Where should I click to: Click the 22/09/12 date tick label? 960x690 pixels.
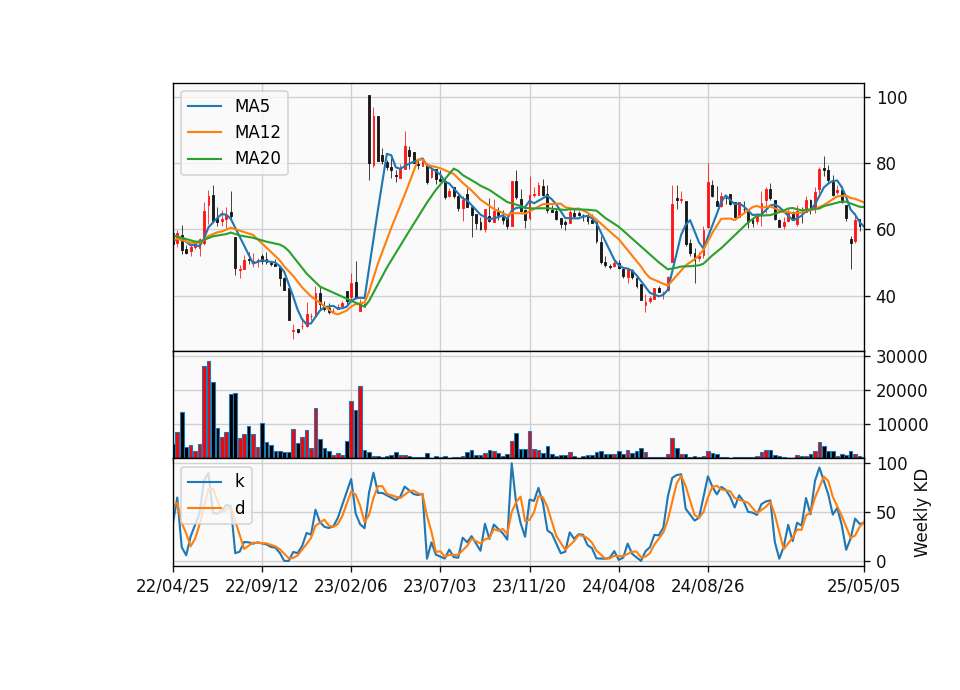[x=262, y=586]
